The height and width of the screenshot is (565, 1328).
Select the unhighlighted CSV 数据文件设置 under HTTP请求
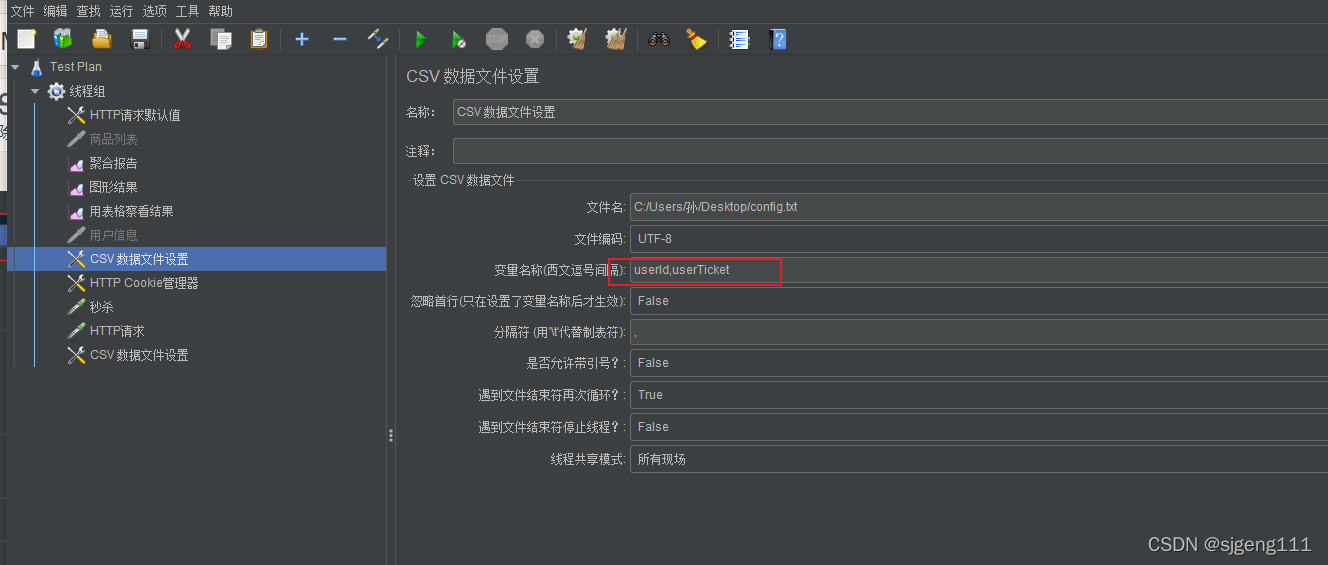139,355
